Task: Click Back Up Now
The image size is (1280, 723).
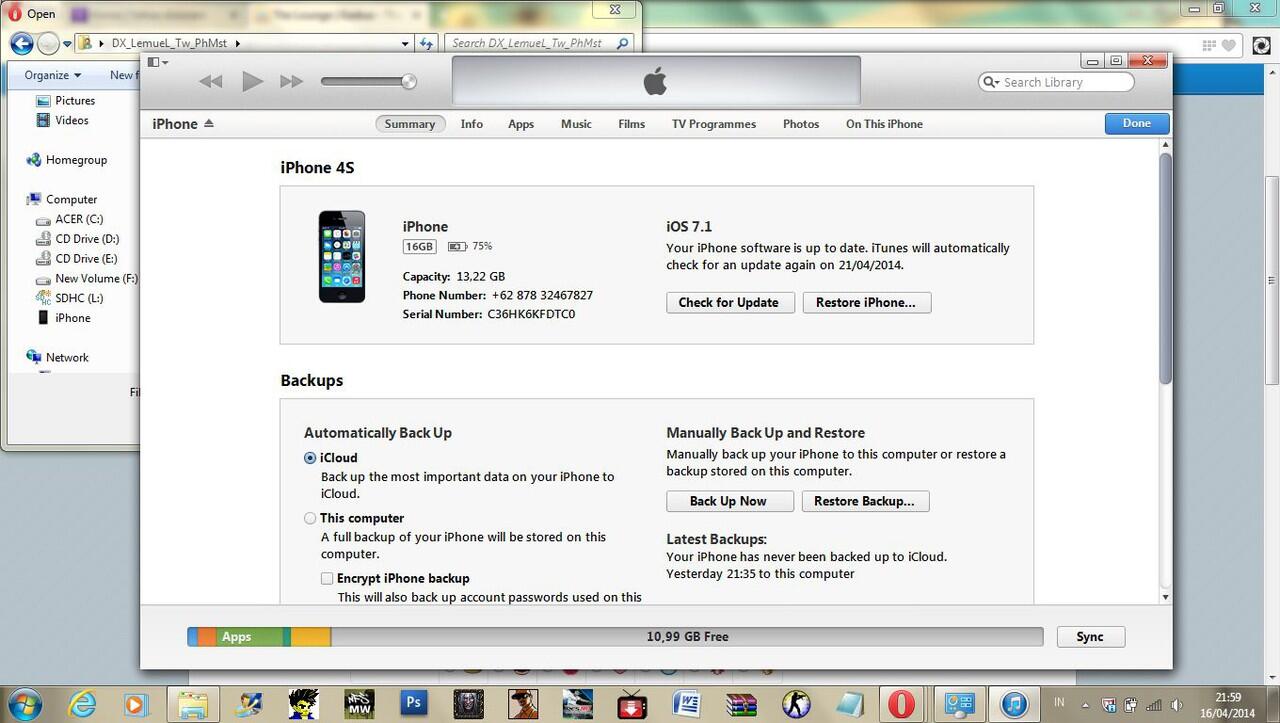Action: [729, 501]
